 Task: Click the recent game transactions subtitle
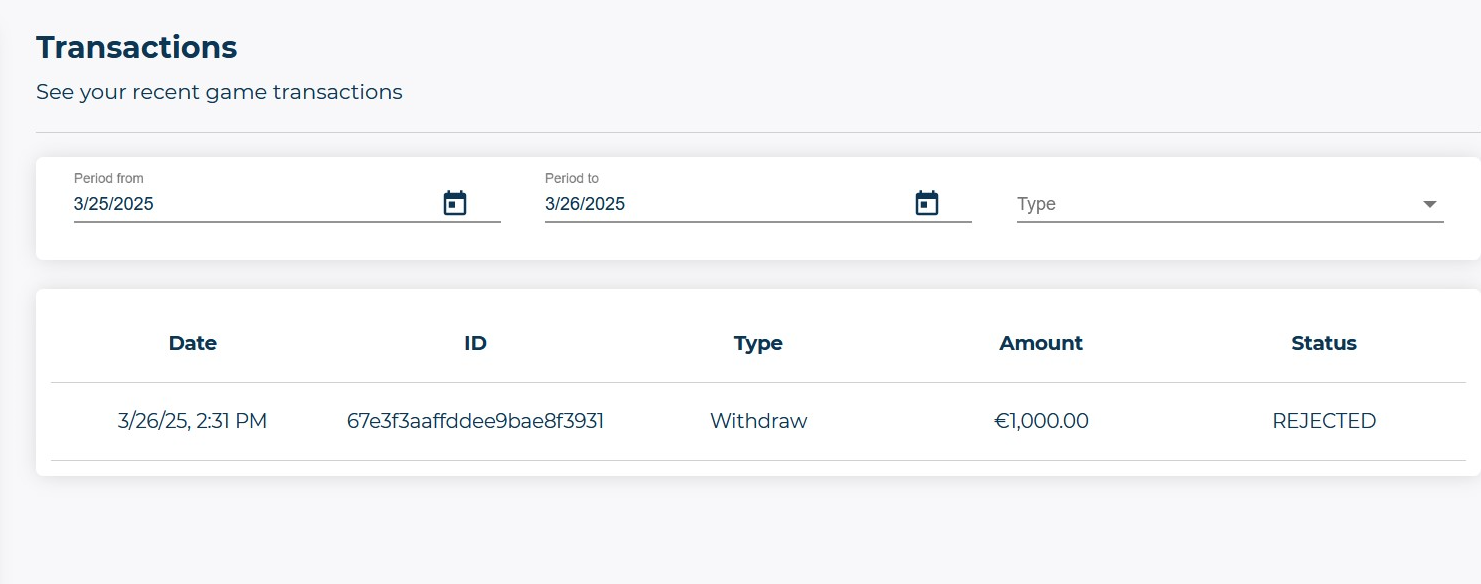point(219,92)
